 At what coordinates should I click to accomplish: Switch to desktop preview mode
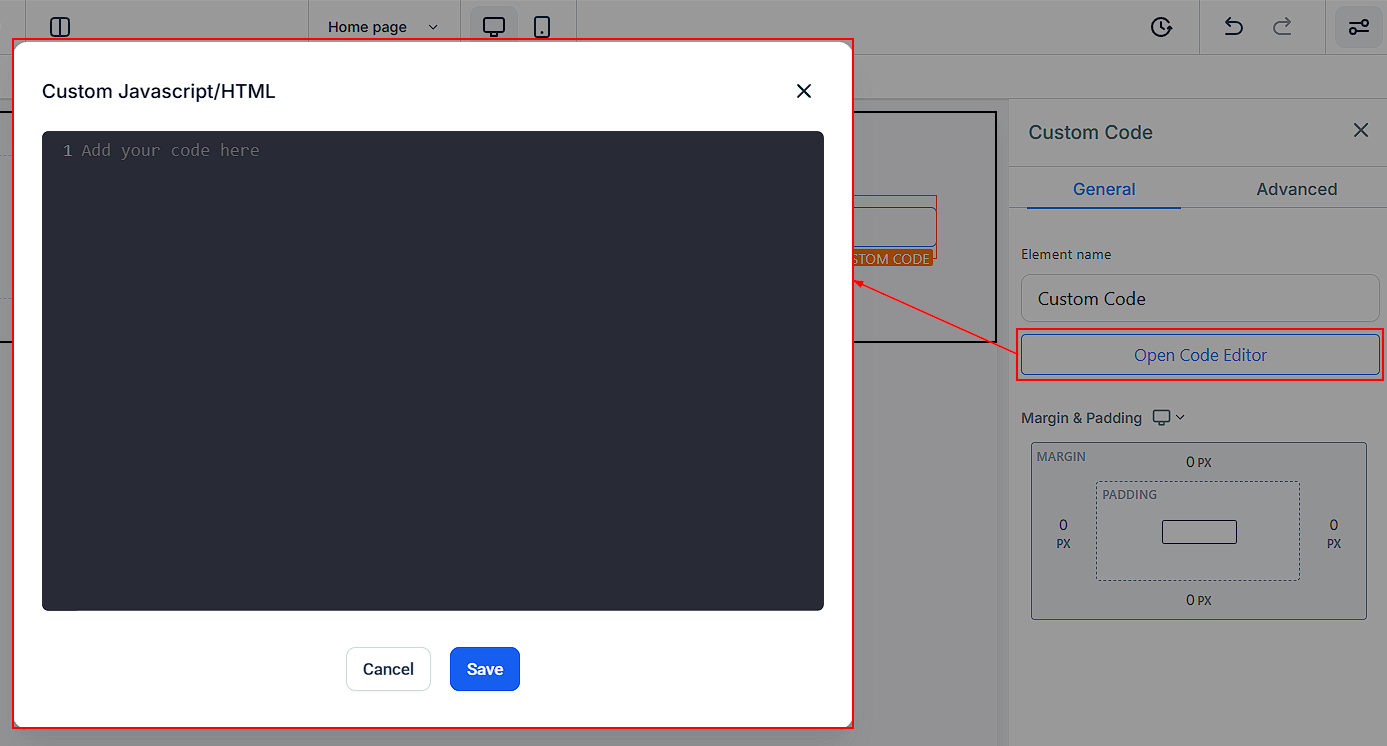click(494, 27)
